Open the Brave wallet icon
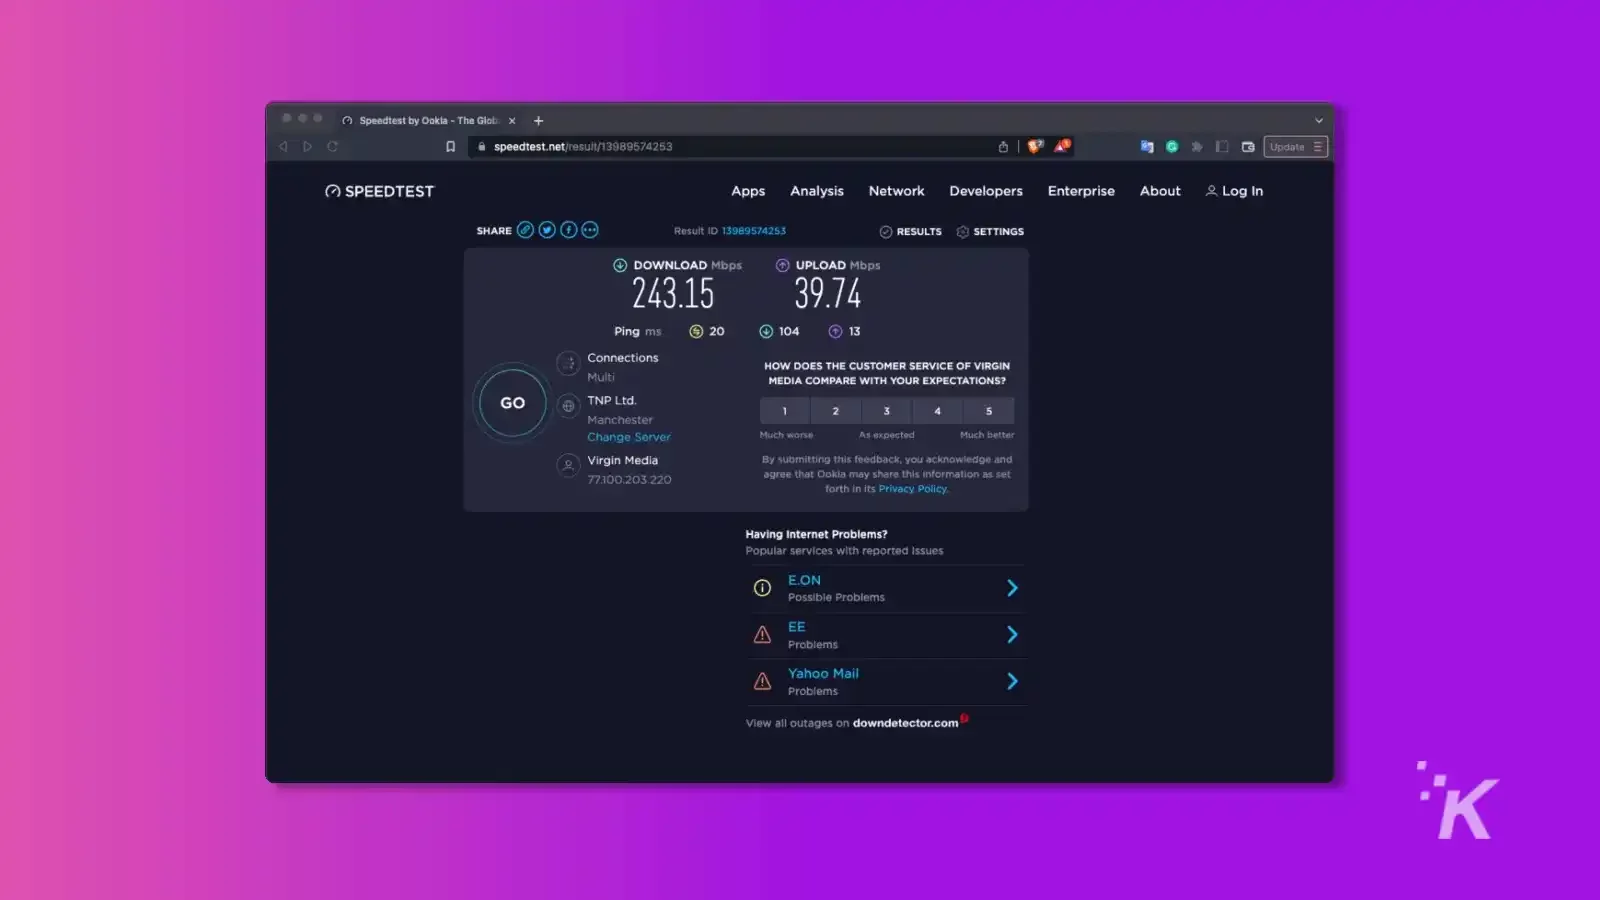 [1248, 146]
